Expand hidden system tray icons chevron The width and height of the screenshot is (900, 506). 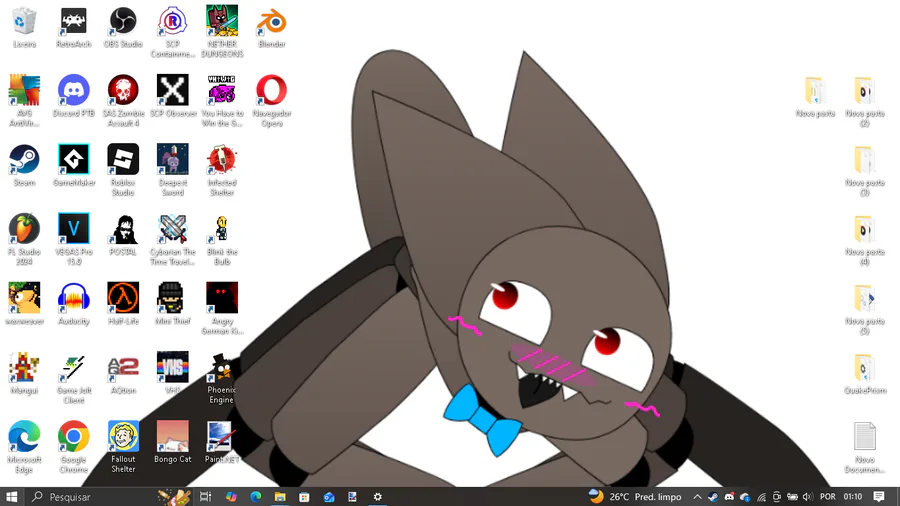(x=697, y=497)
